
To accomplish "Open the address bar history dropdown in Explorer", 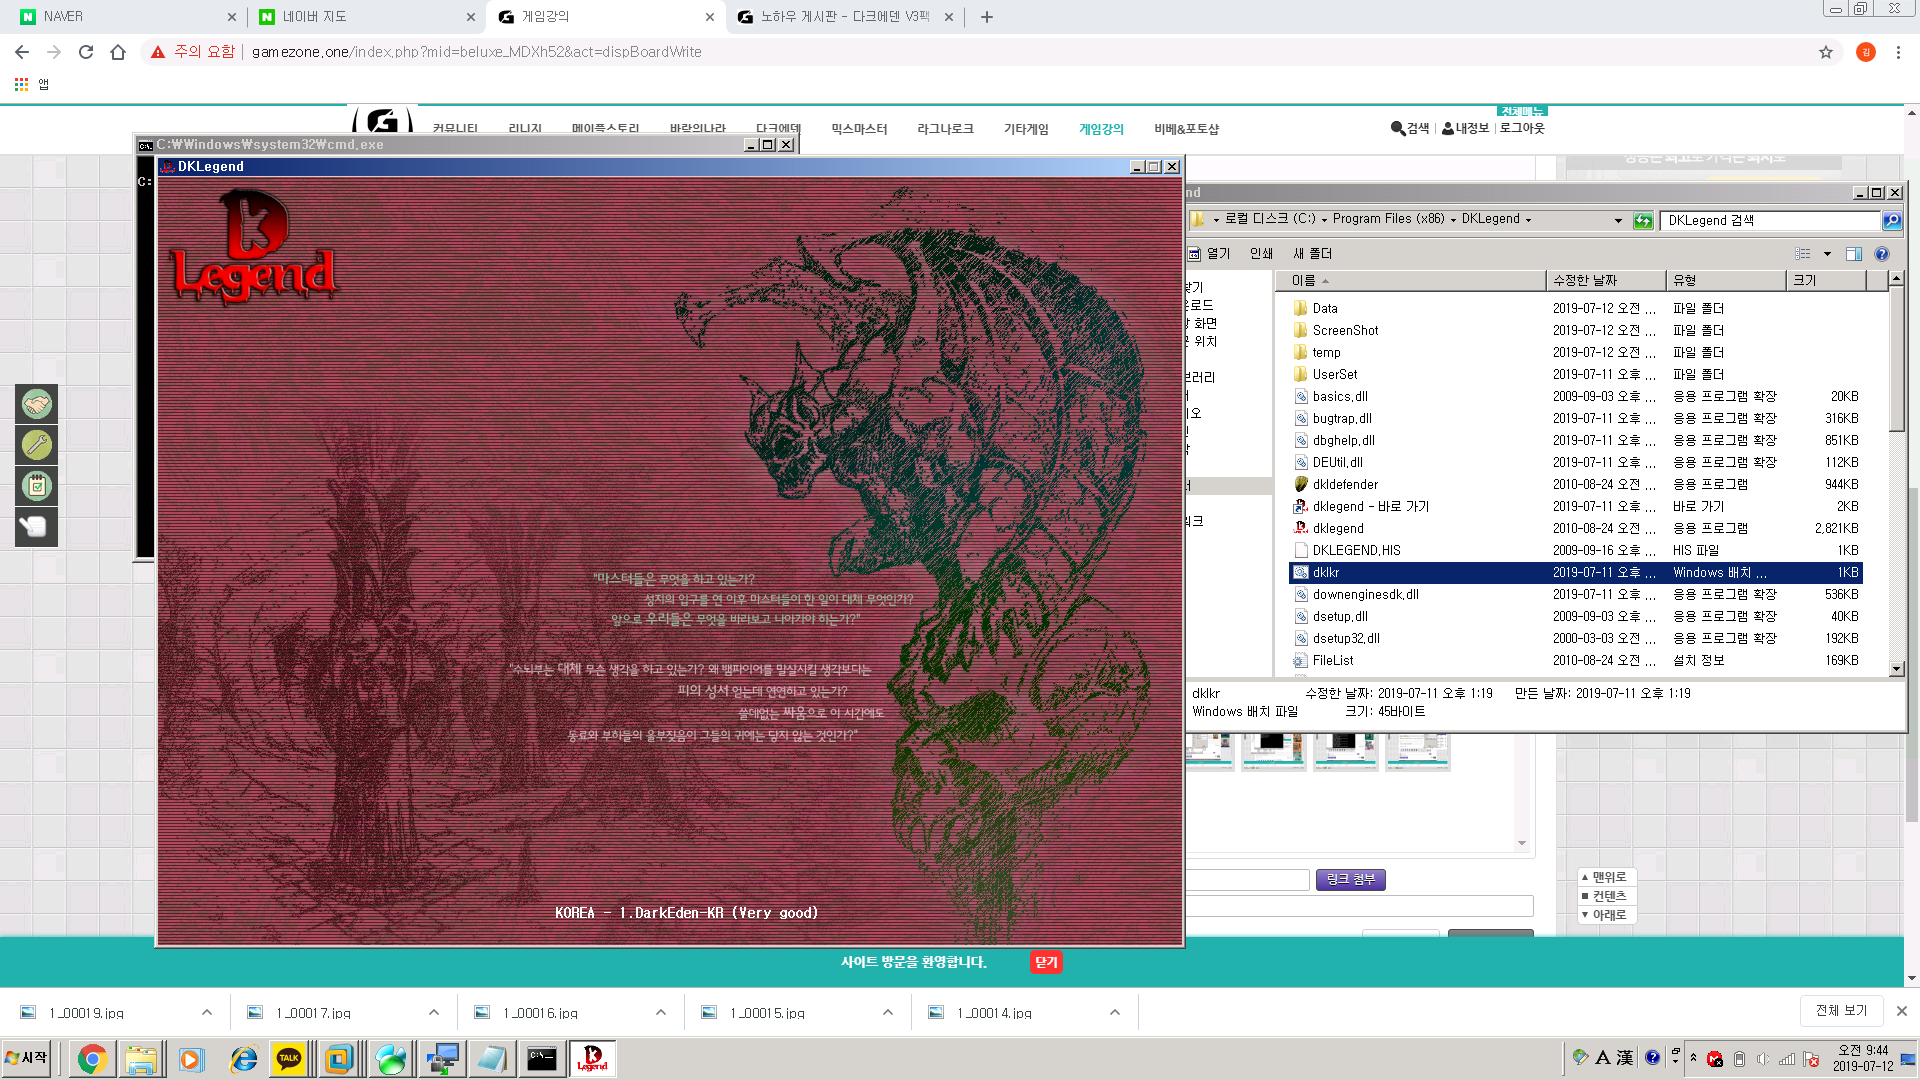I will 1618,221.
